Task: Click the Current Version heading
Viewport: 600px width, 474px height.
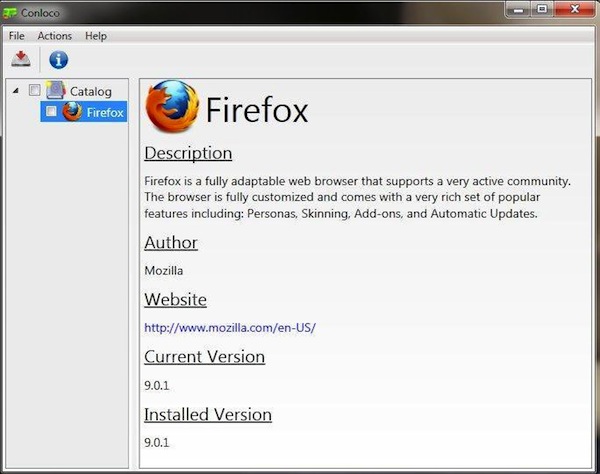Action: pyautogui.click(x=205, y=357)
